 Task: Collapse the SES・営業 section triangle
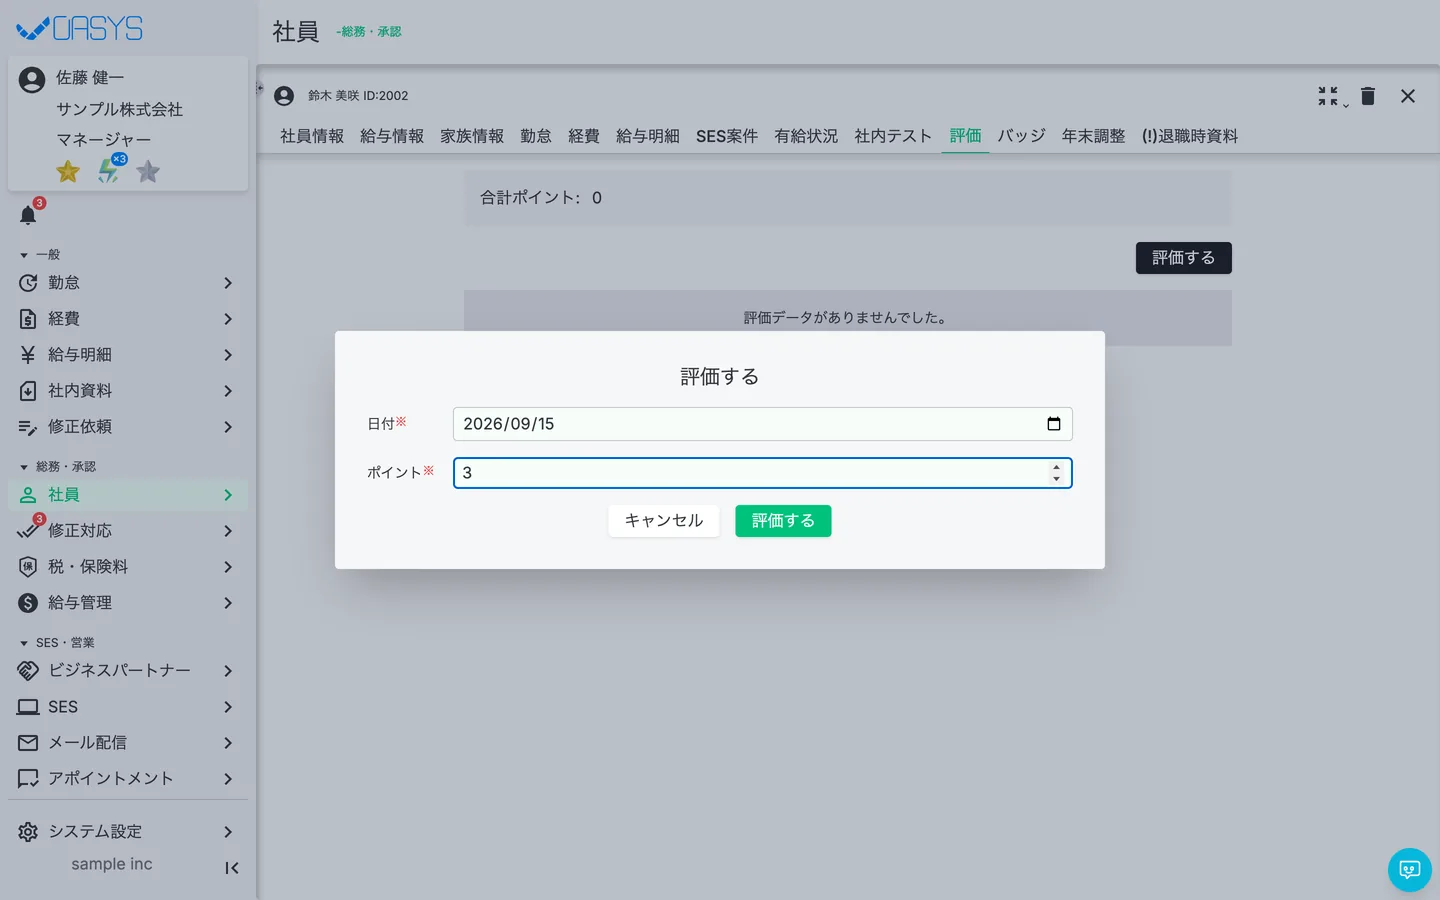(x=24, y=643)
